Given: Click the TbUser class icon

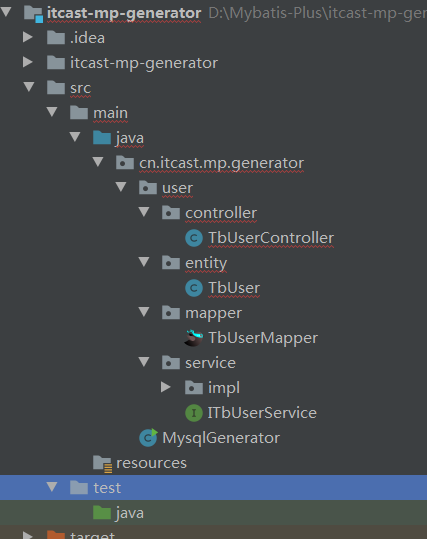Looking at the screenshot, I should click(194, 288).
